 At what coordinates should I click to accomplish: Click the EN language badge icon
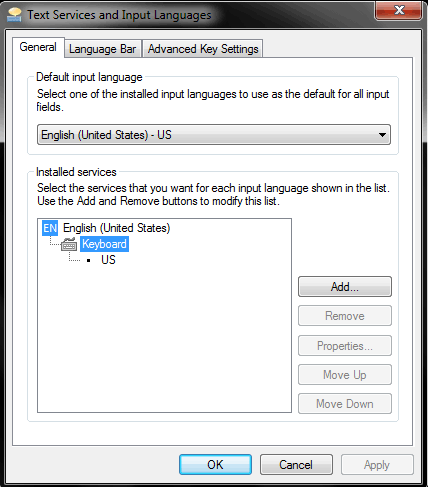click(x=50, y=228)
